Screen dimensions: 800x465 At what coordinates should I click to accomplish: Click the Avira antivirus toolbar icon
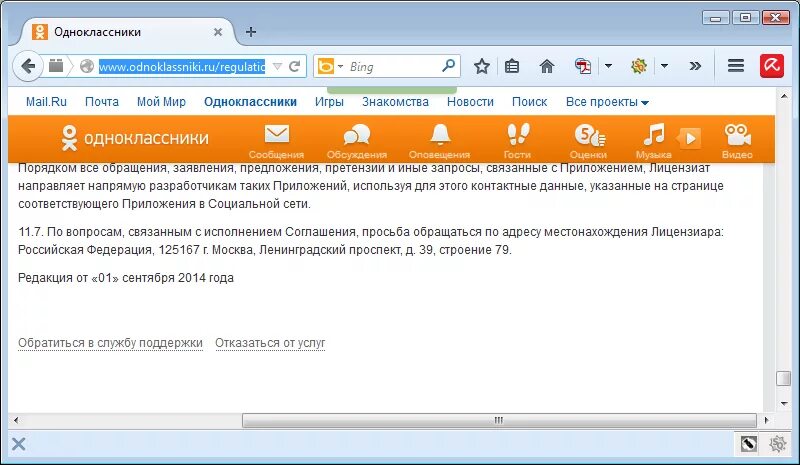click(x=771, y=66)
